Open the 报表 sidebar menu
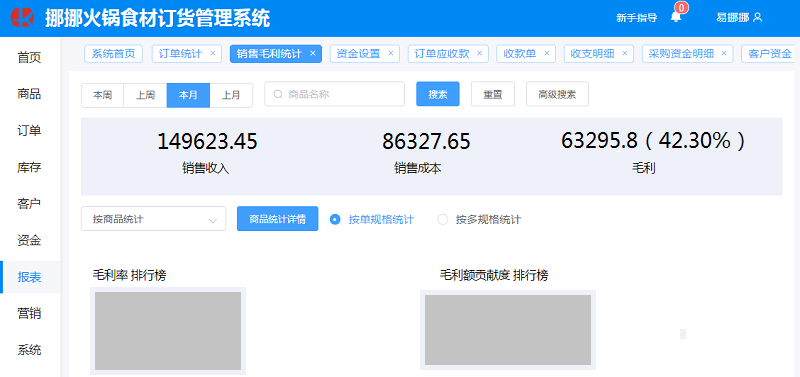Image resolution: width=800 pixels, height=377 pixels. pyautogui.click(x=30, y=277)
